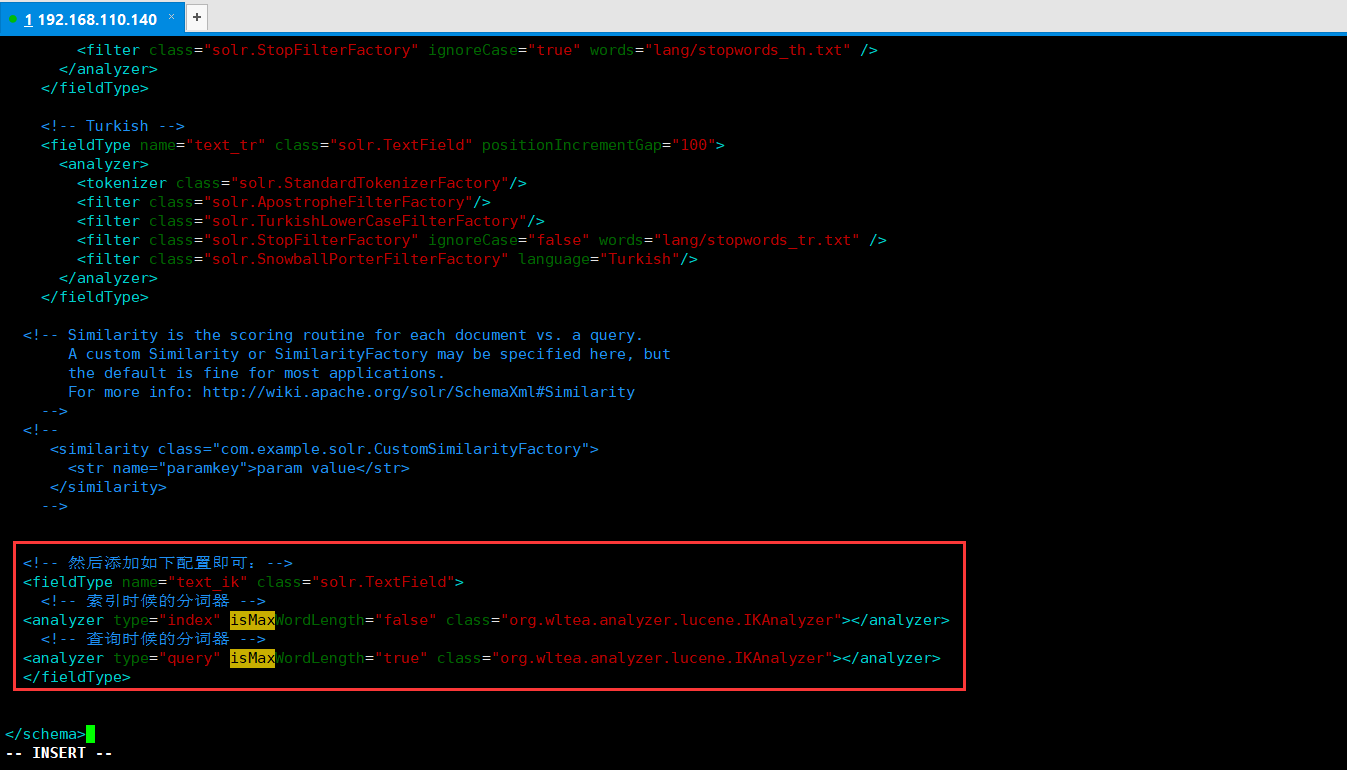The width and height of the screenshot is (1347, 770).
Task: Click "solr.ApostropheFilterFactory" class value
Action: (338, 202)
